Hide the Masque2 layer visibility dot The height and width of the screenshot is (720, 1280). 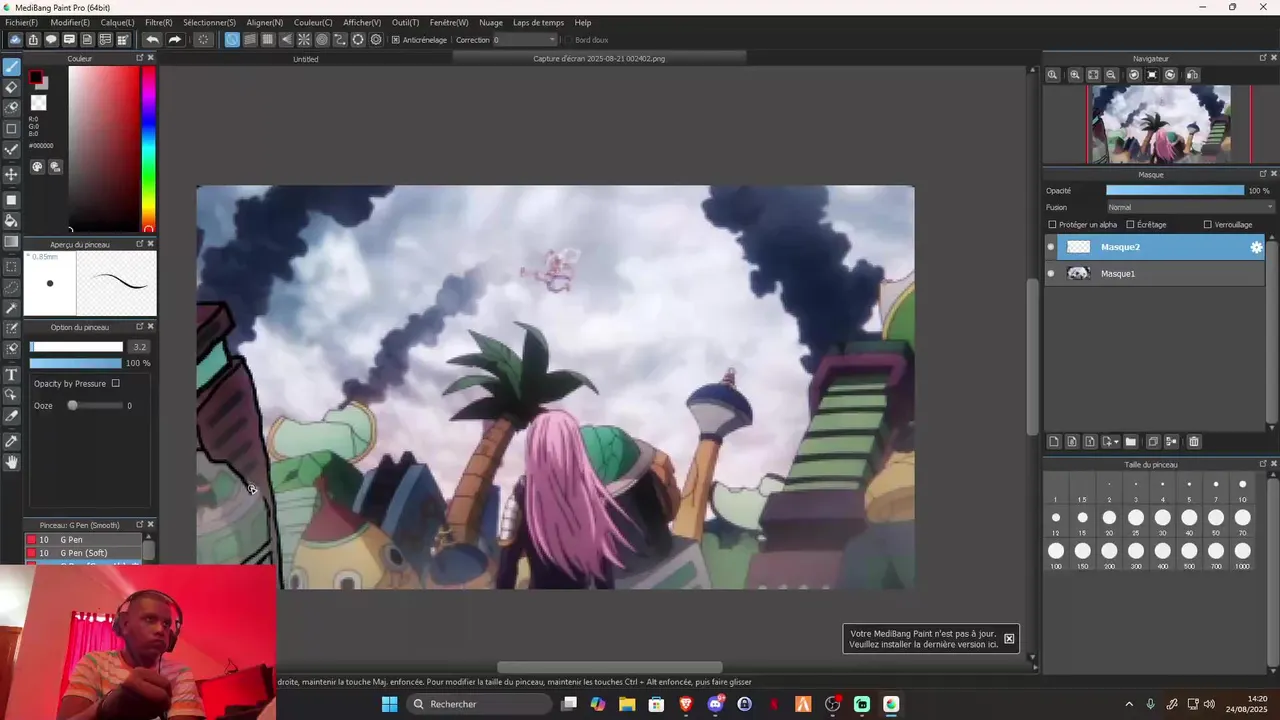pos(1050,247)
